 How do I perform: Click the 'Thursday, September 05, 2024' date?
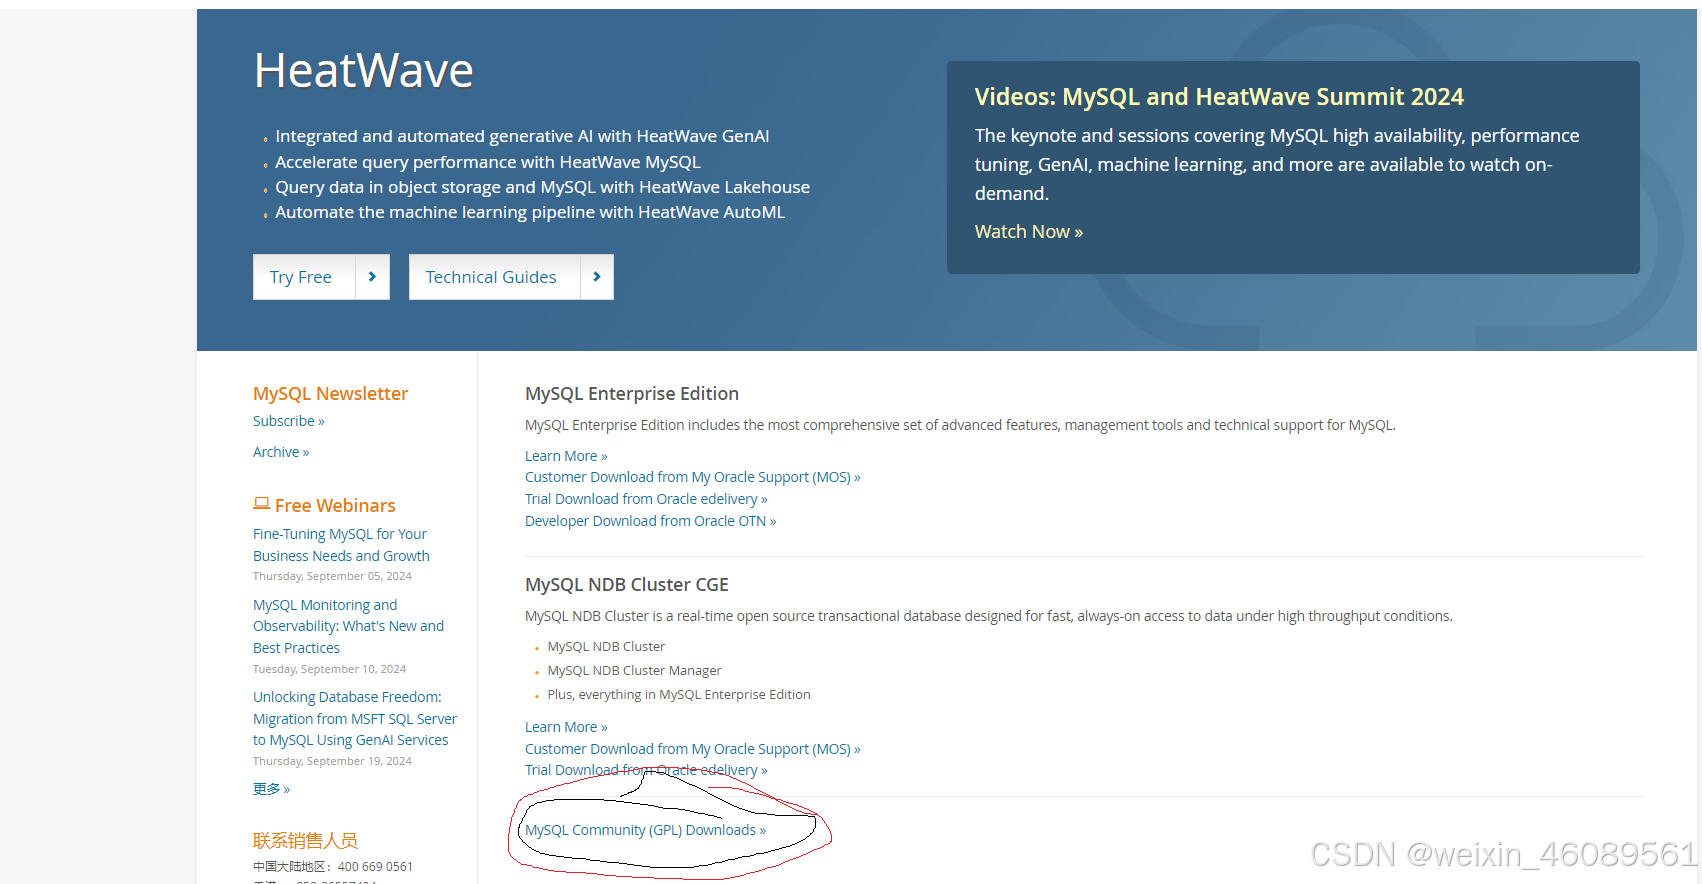[x=332, y=576]
